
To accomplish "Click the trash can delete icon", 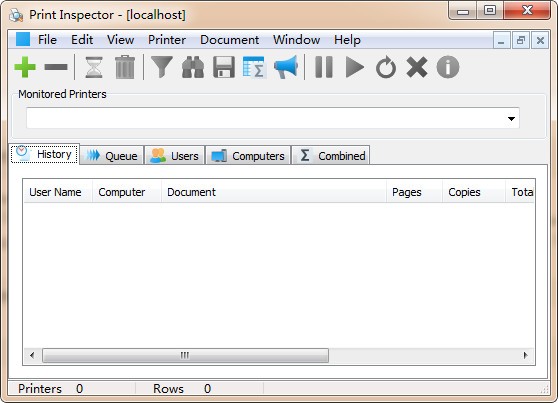I will 125,67.
